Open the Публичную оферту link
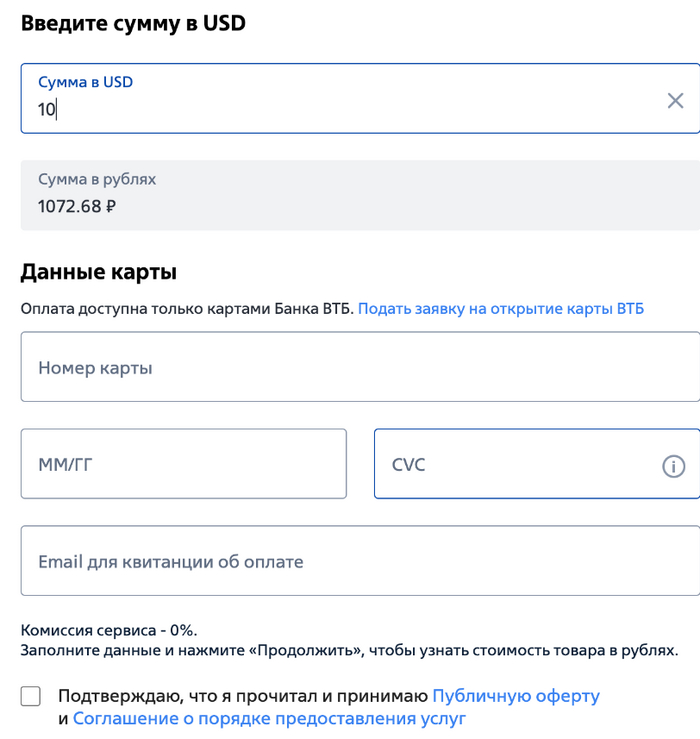 516,696
